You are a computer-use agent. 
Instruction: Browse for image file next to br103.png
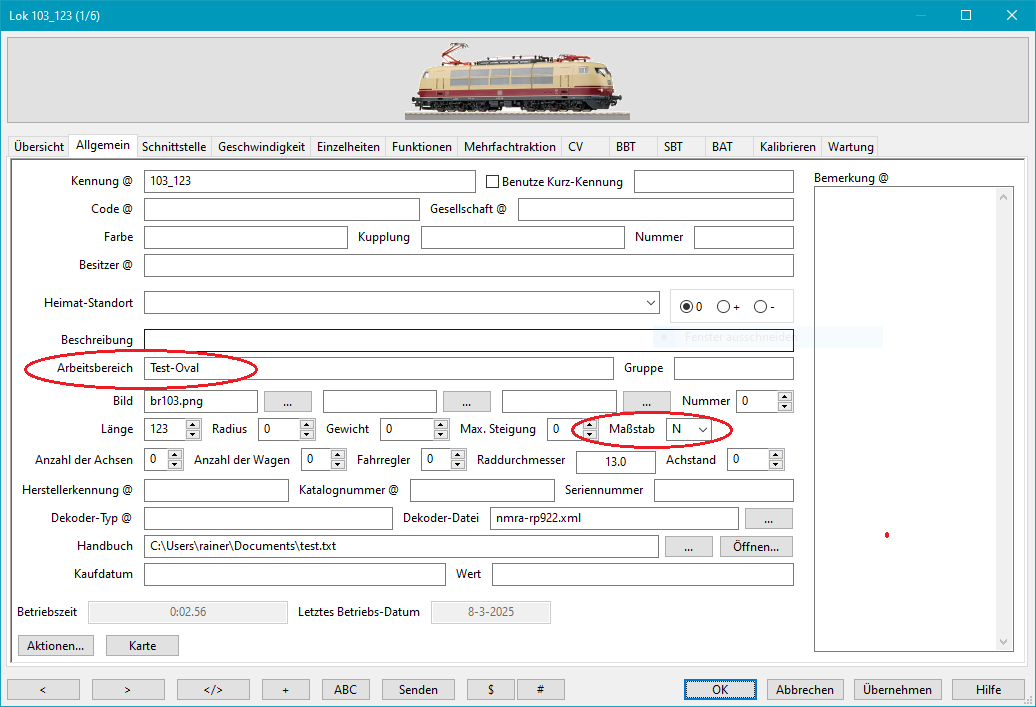click(x=287, y=401)
